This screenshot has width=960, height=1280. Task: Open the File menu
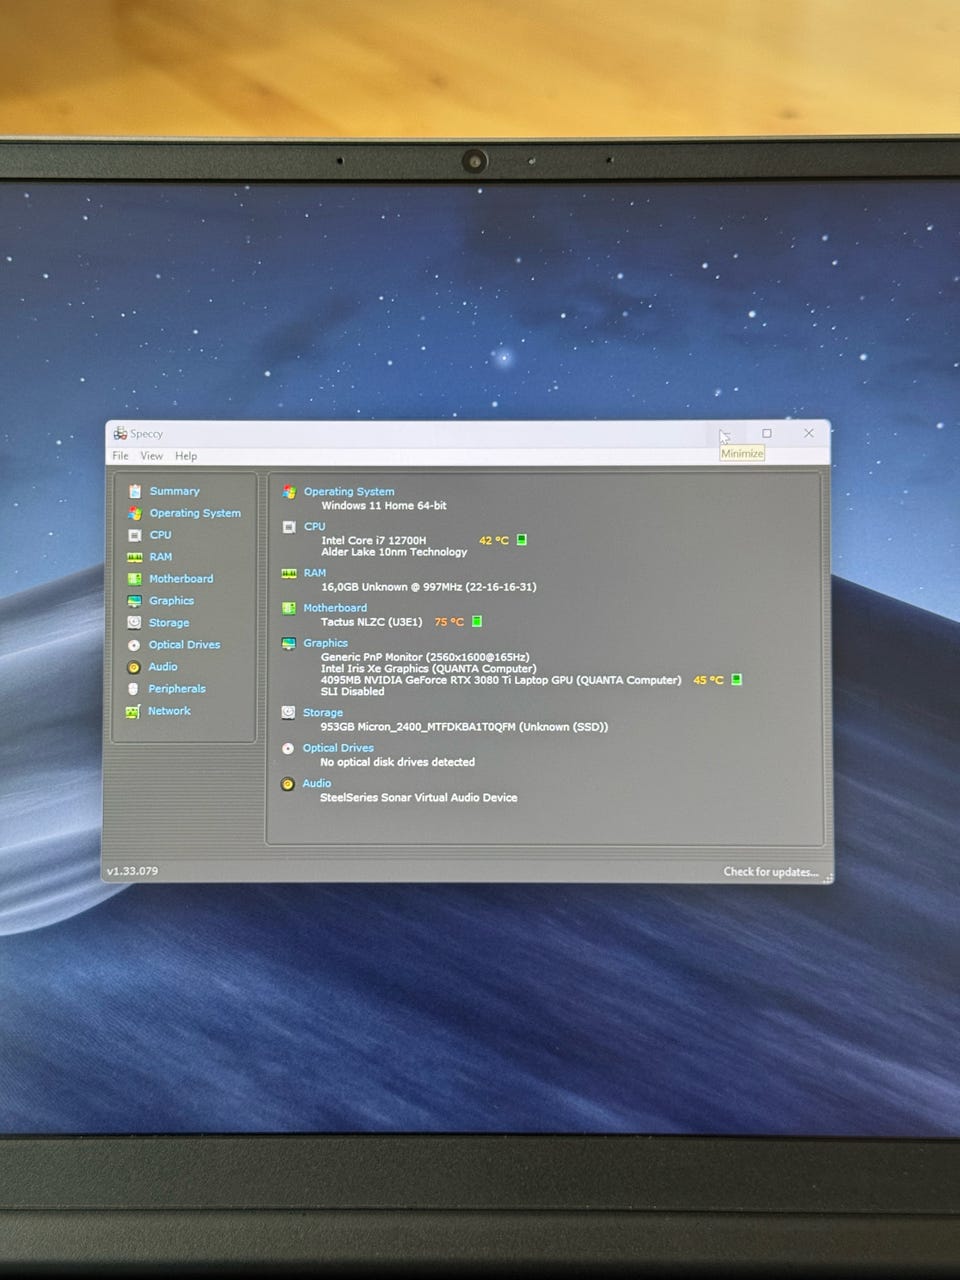[120, 456]
